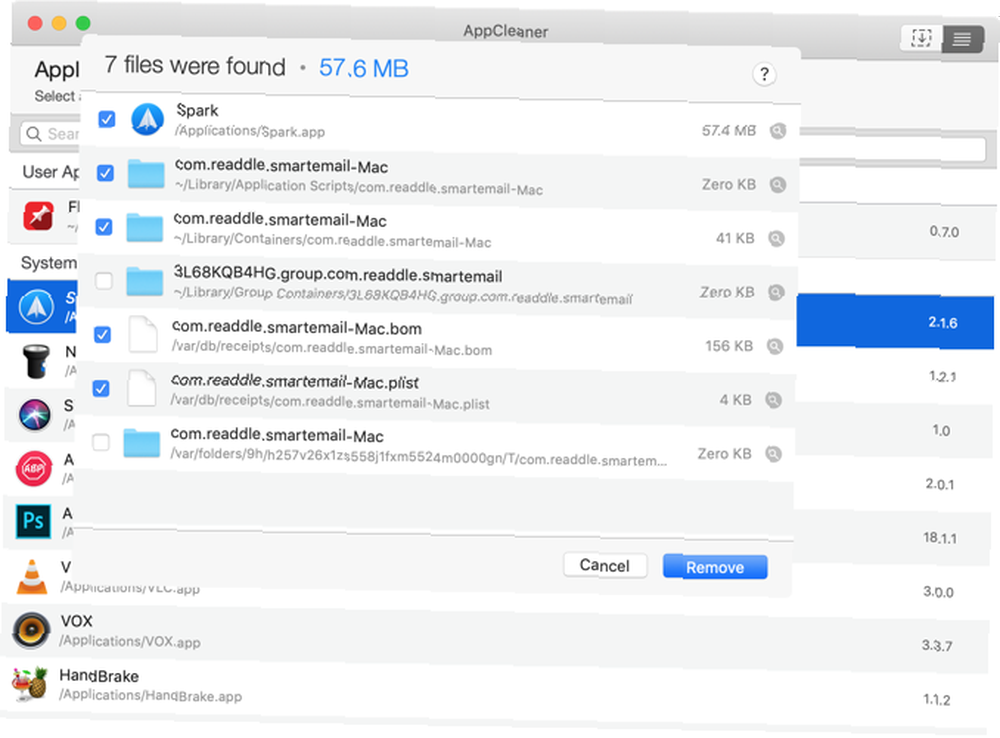Click folder icon for /var/folders entry
Image resolution: width=1000 pixels, height=738 pixels.
coord(142,443)
